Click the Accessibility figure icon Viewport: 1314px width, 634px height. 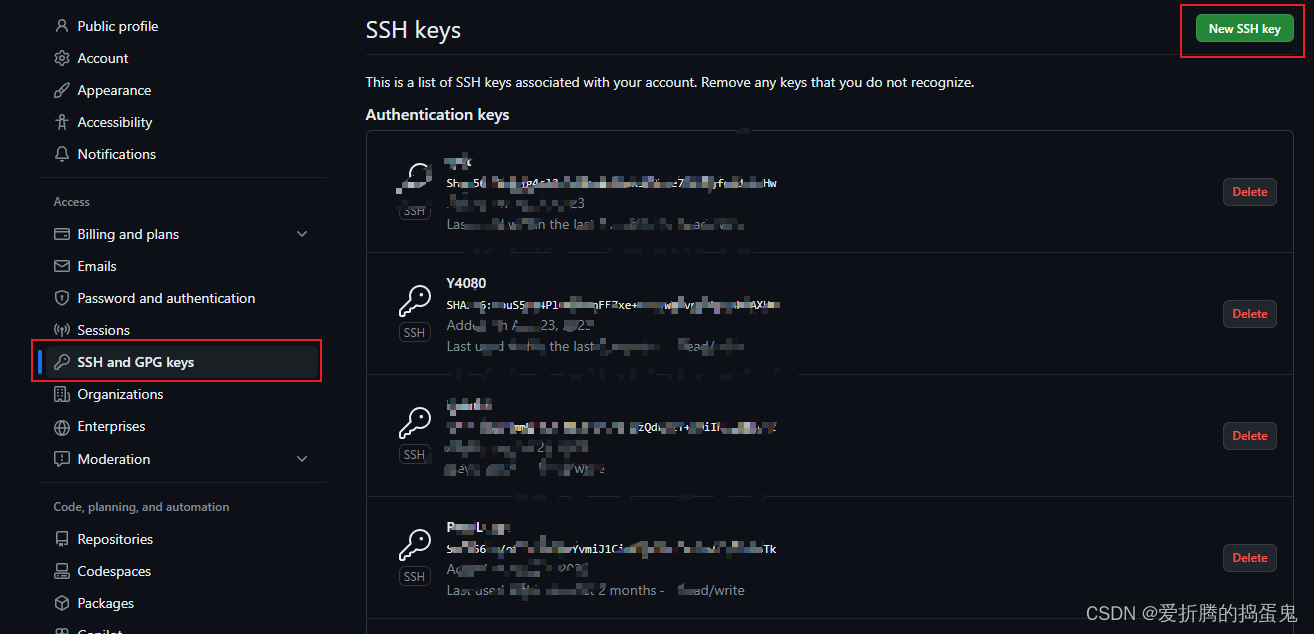point(61,122)
